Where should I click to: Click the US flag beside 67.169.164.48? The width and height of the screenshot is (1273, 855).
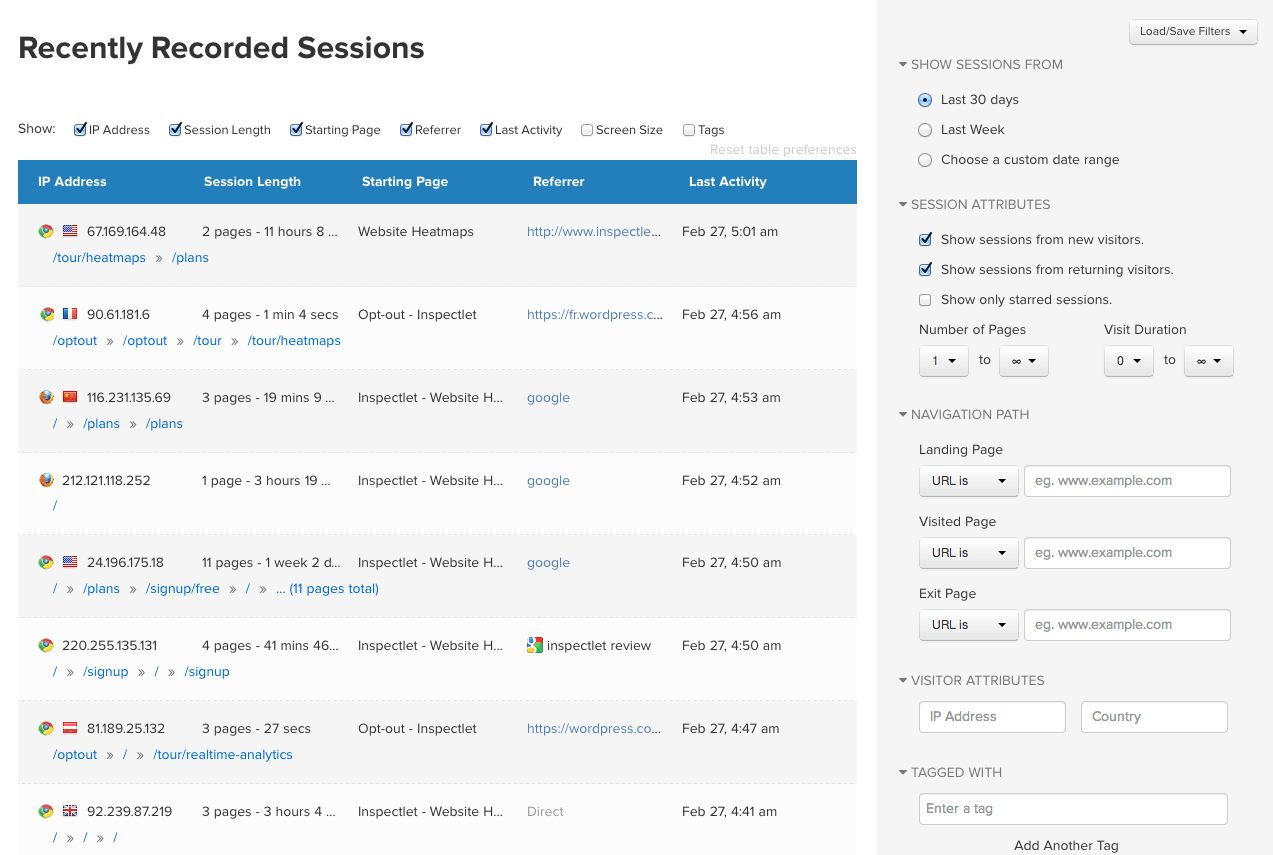[69, 230]
